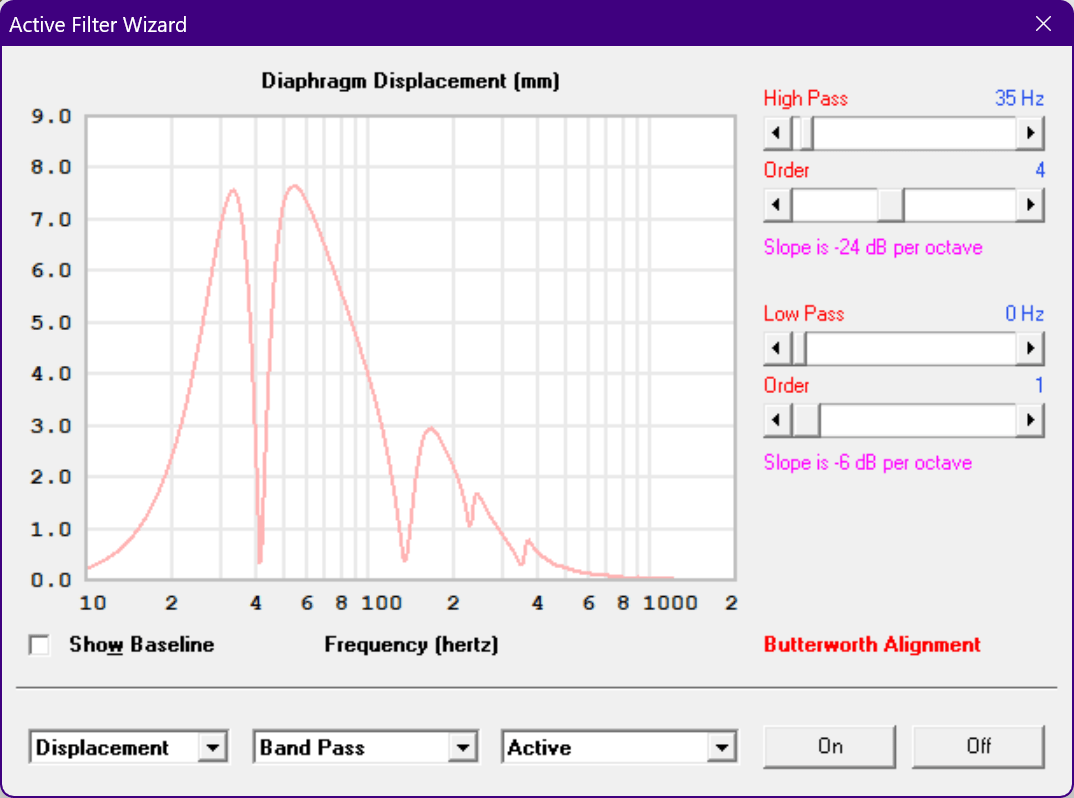The image size is (1074, 798).
Task: Open the Band Pass filter type dropdown
Action: (x=463, y=747)
